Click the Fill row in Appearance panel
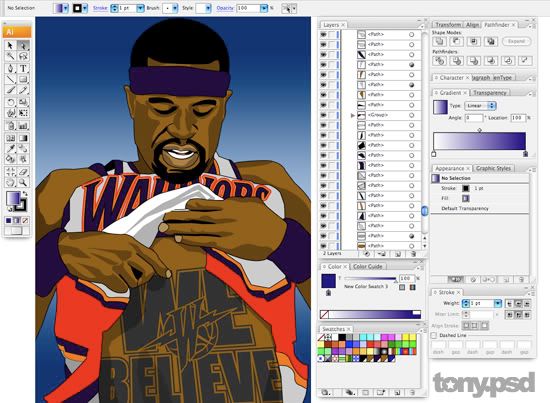 [x=480, y=199]
